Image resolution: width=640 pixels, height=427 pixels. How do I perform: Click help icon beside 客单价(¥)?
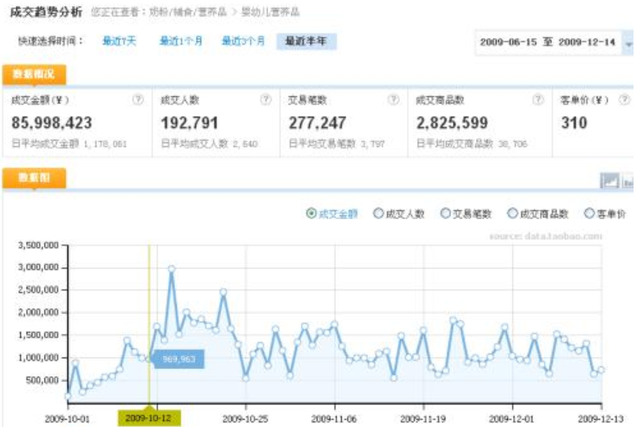pos(627,101)
